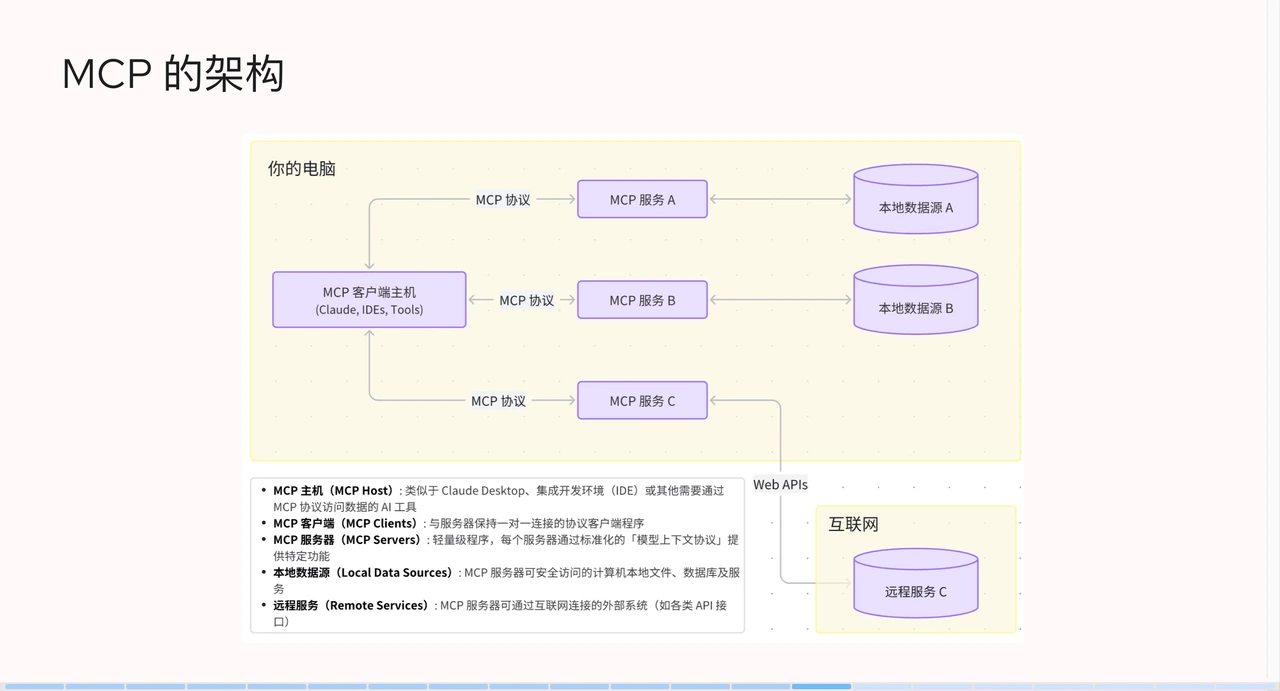Select the "你的电脑" container label

[302, 168]
